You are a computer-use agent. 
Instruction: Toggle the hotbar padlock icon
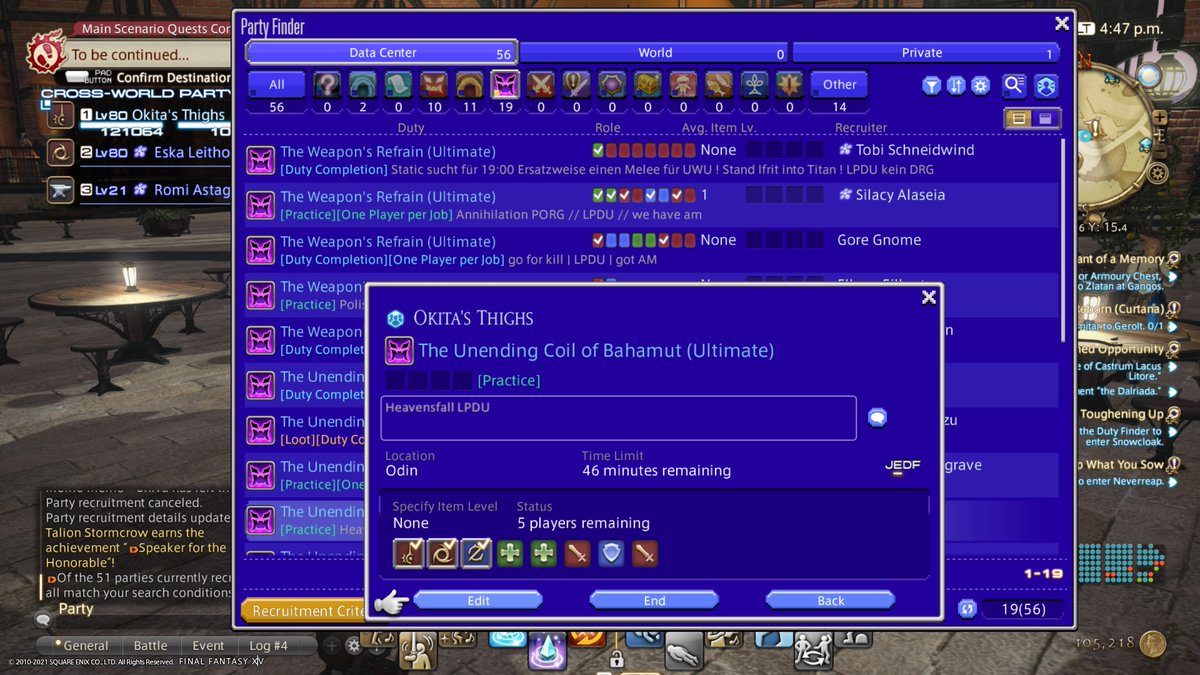pyautogui.click(x=617, y=660)
